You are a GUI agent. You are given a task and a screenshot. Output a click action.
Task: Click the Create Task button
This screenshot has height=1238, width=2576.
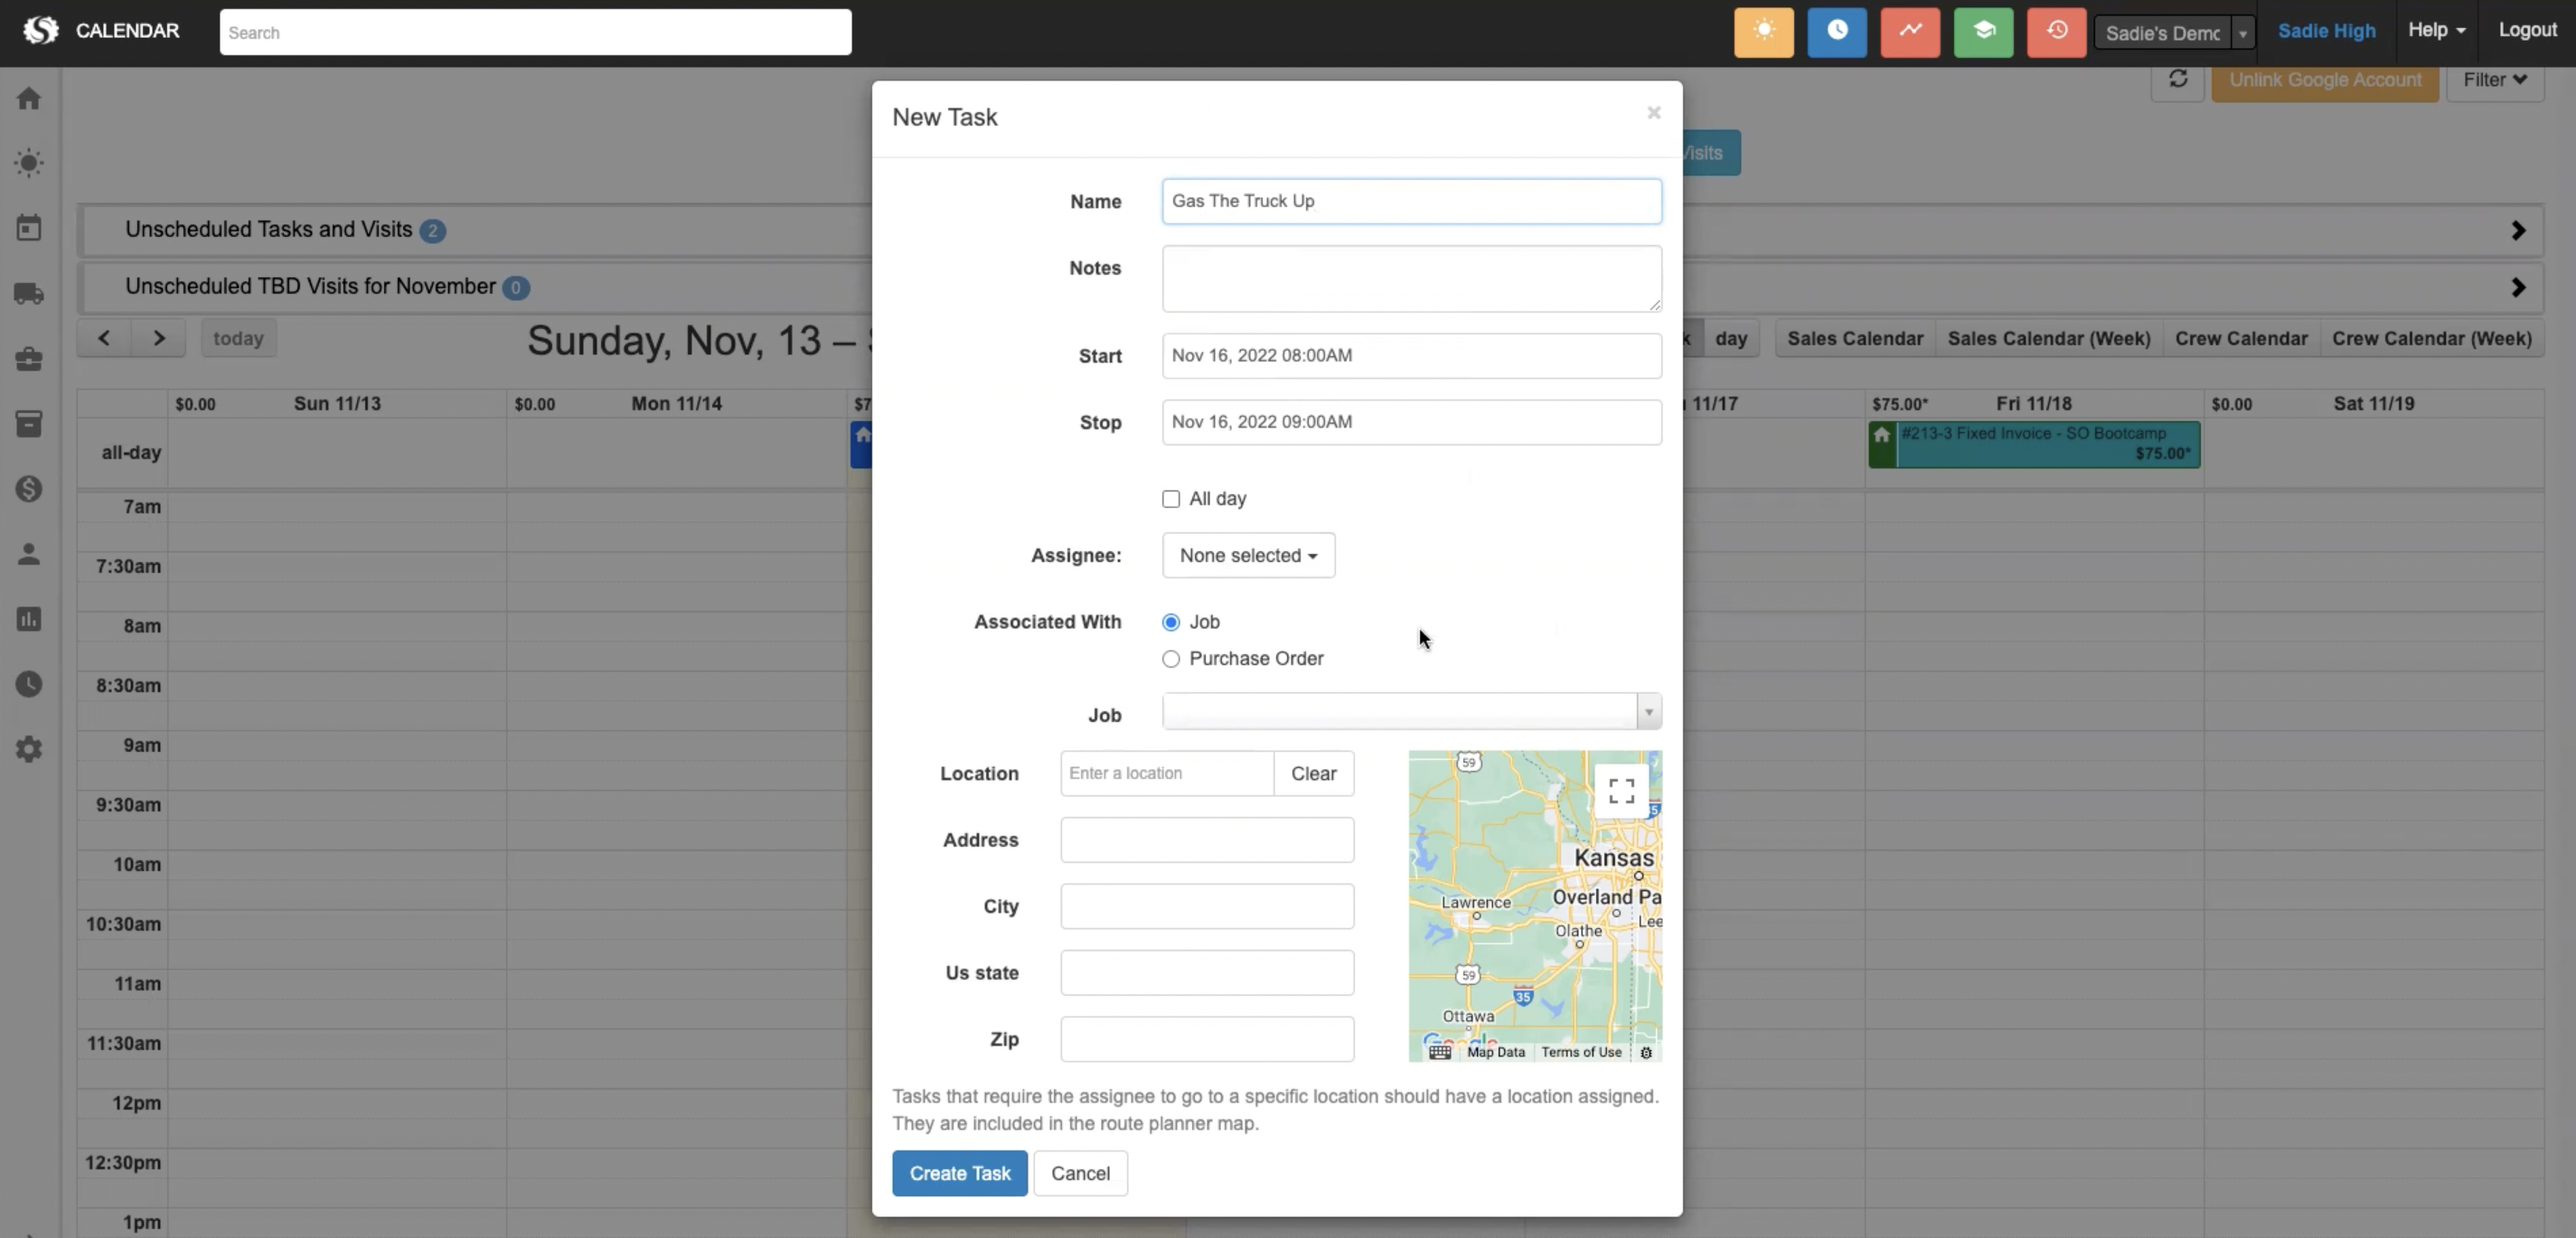[x=959, y=1173]
